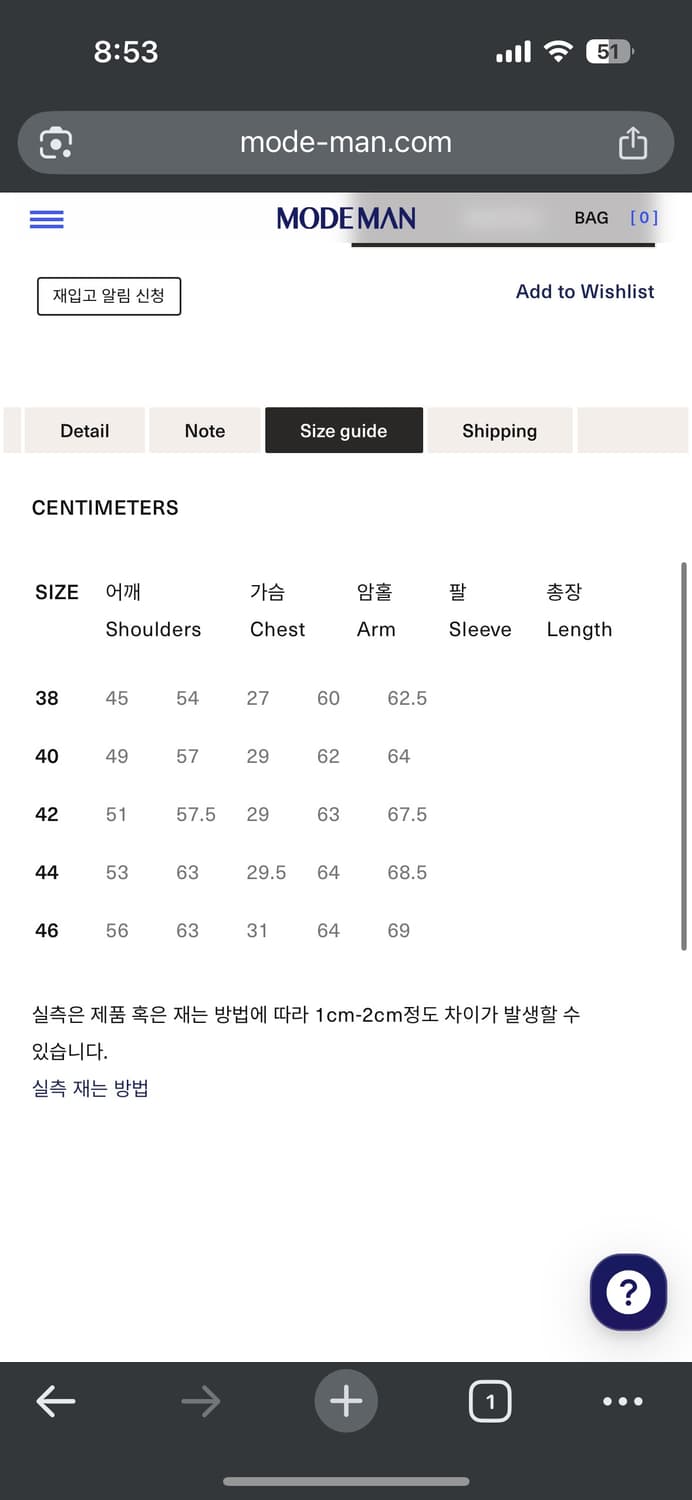View the shopping BAG
692x1500 pixels.
point(592,218)
